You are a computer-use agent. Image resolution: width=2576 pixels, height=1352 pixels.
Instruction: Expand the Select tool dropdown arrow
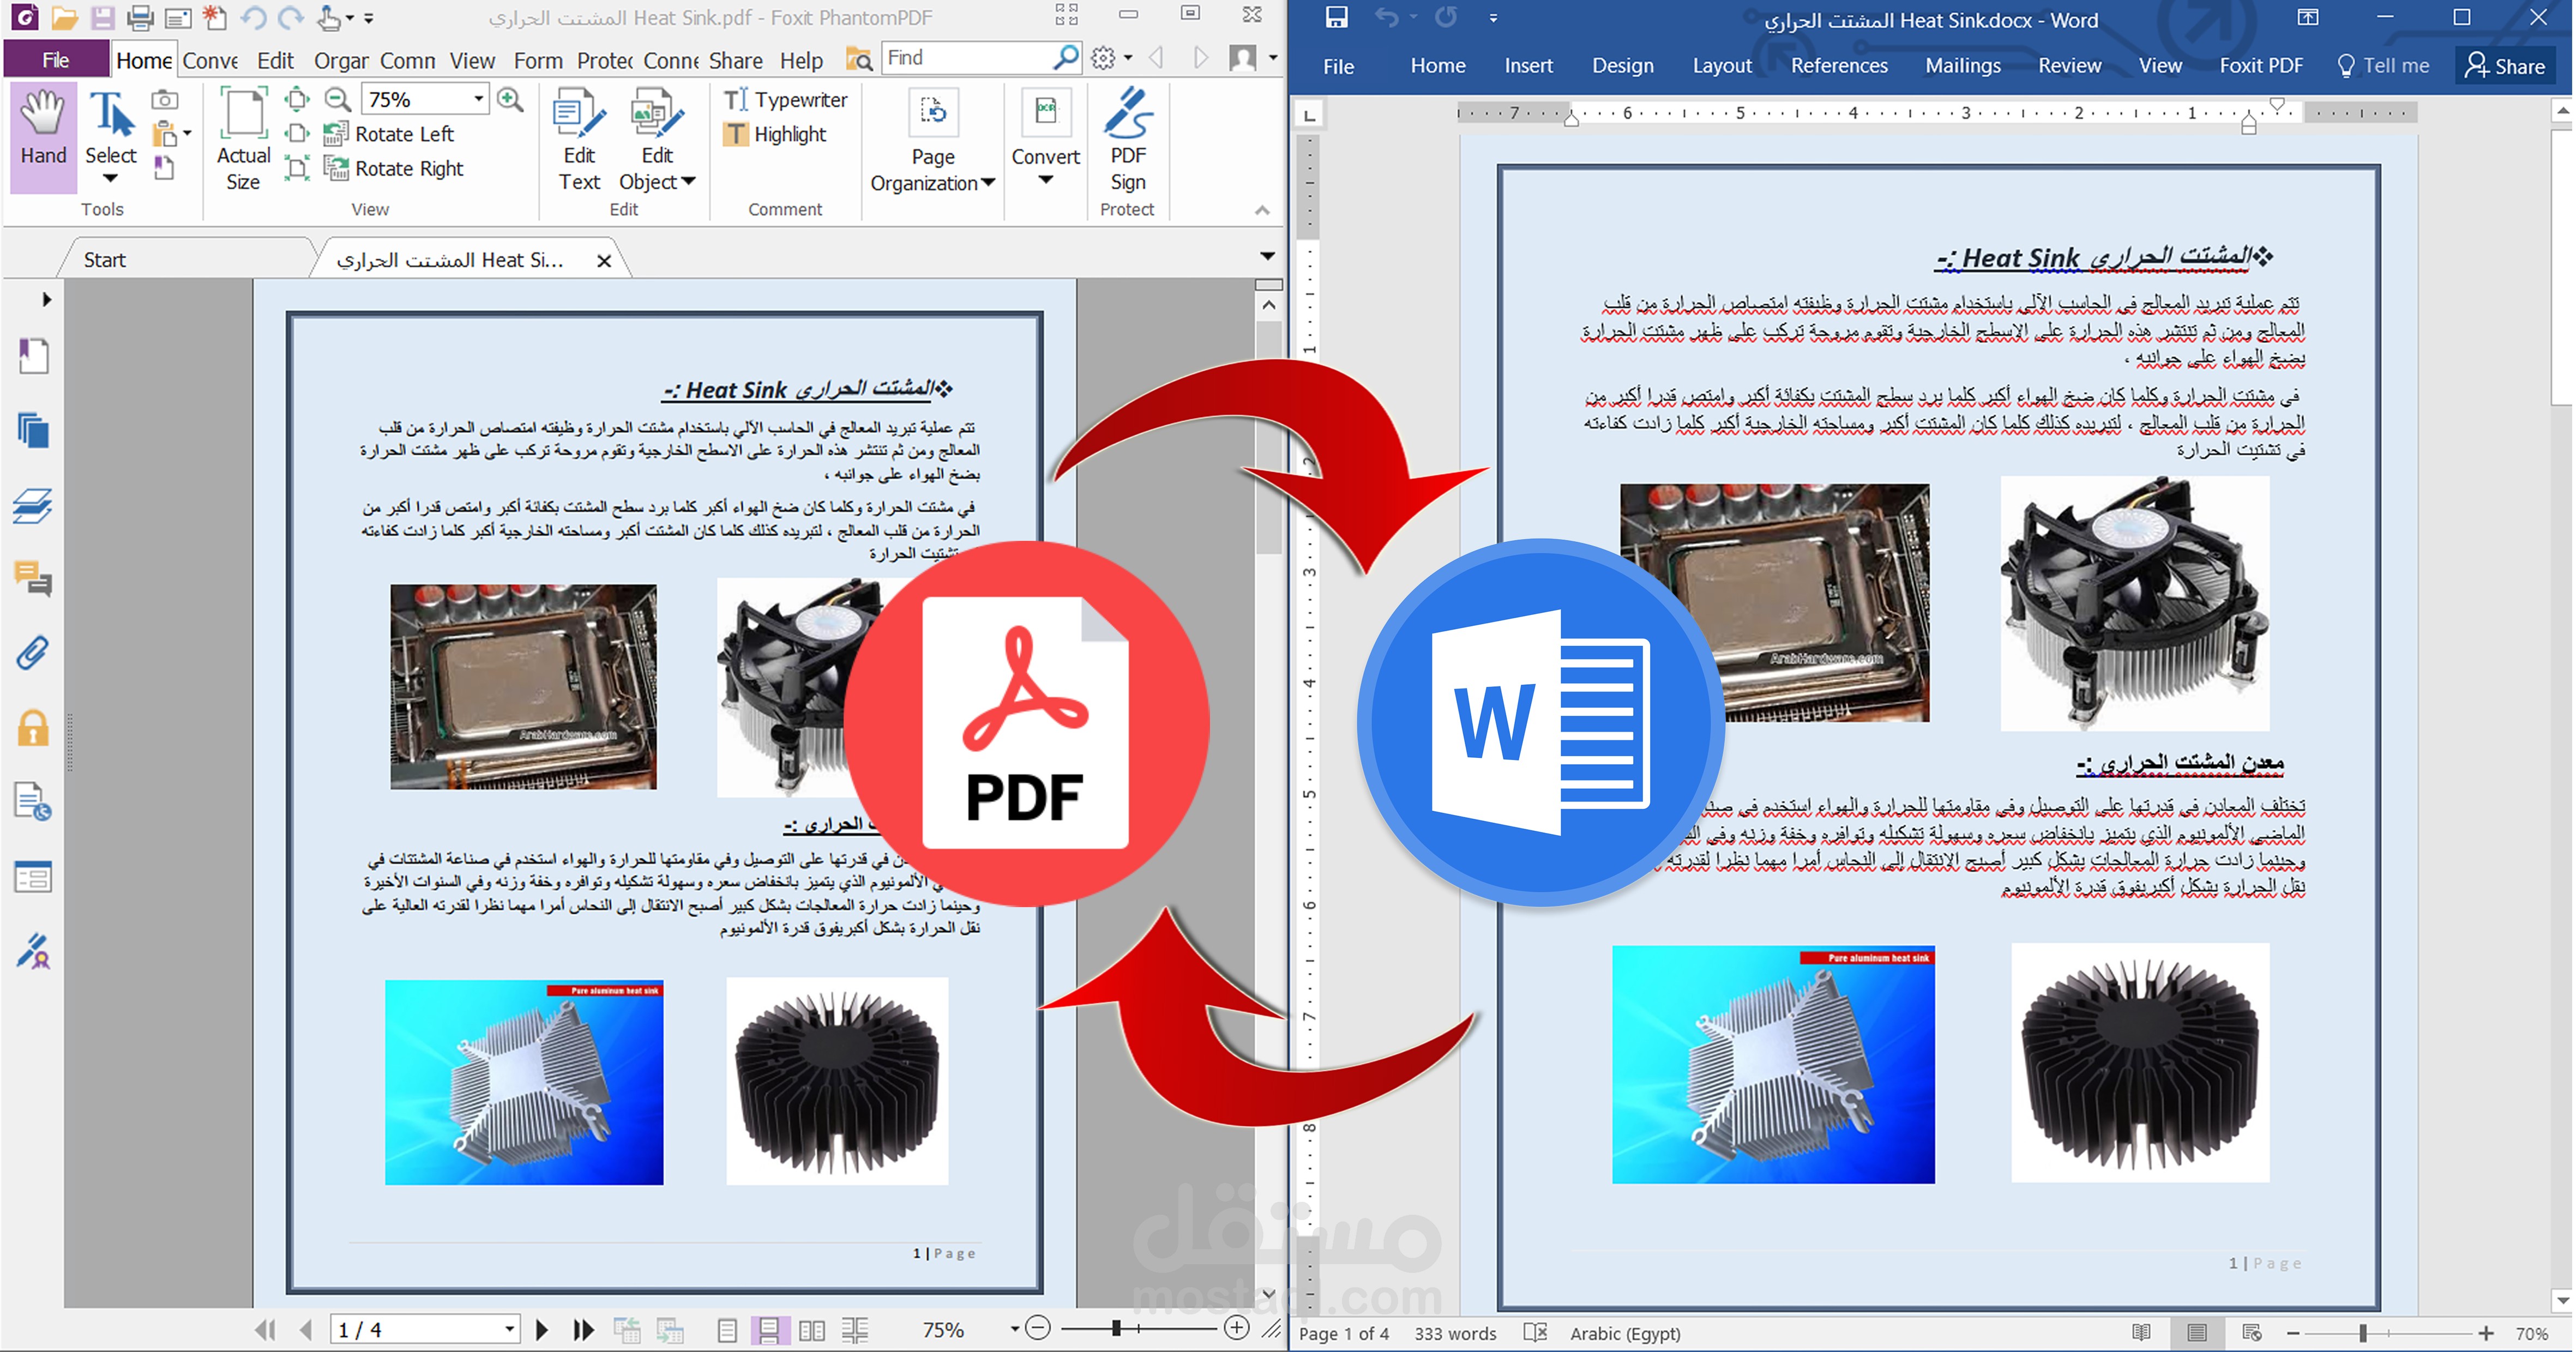110,179
